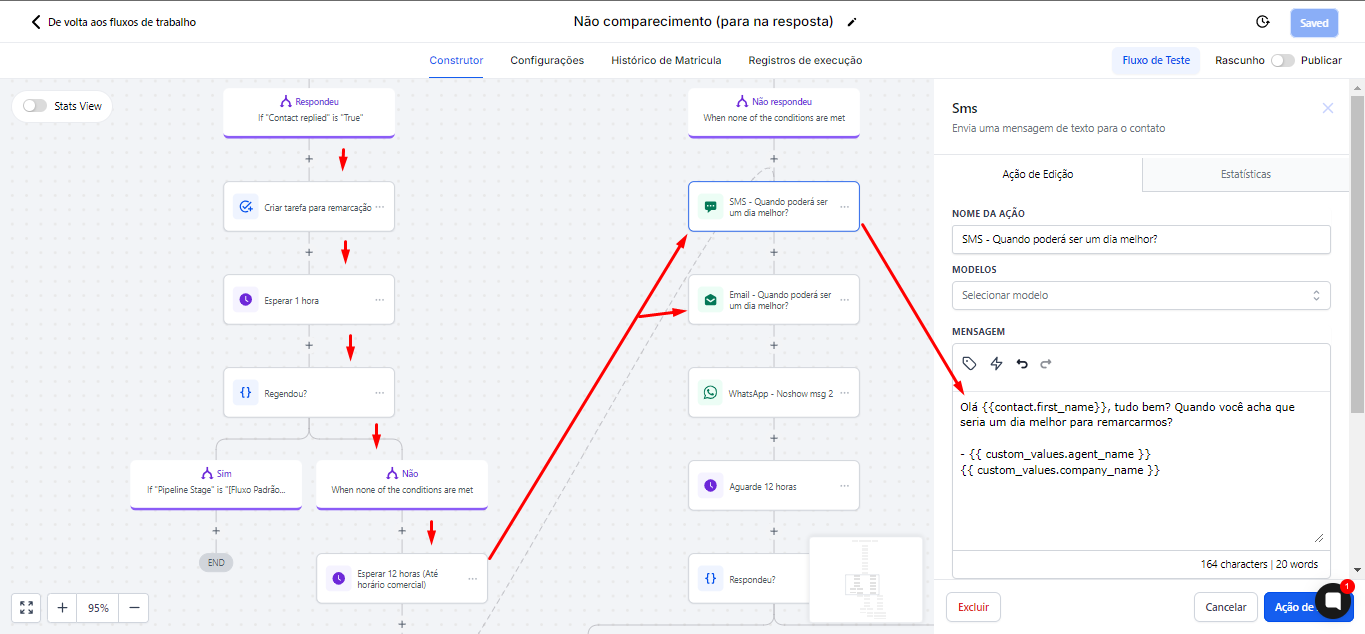The width and height of the screenshot is (1365, 634).
Task: Open the version history clock icon
Action: 1262,22
